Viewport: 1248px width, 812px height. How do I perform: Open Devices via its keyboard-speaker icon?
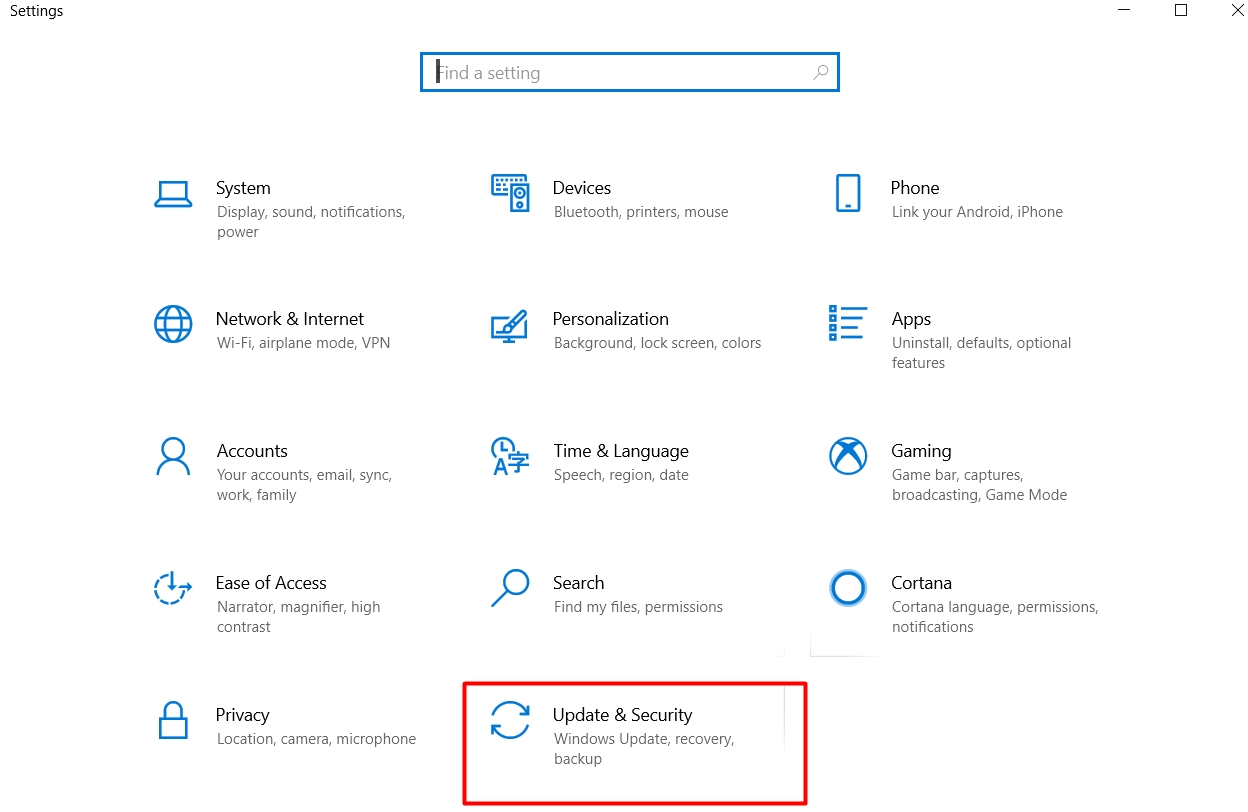pyautogui.click(x=510, y=192)
